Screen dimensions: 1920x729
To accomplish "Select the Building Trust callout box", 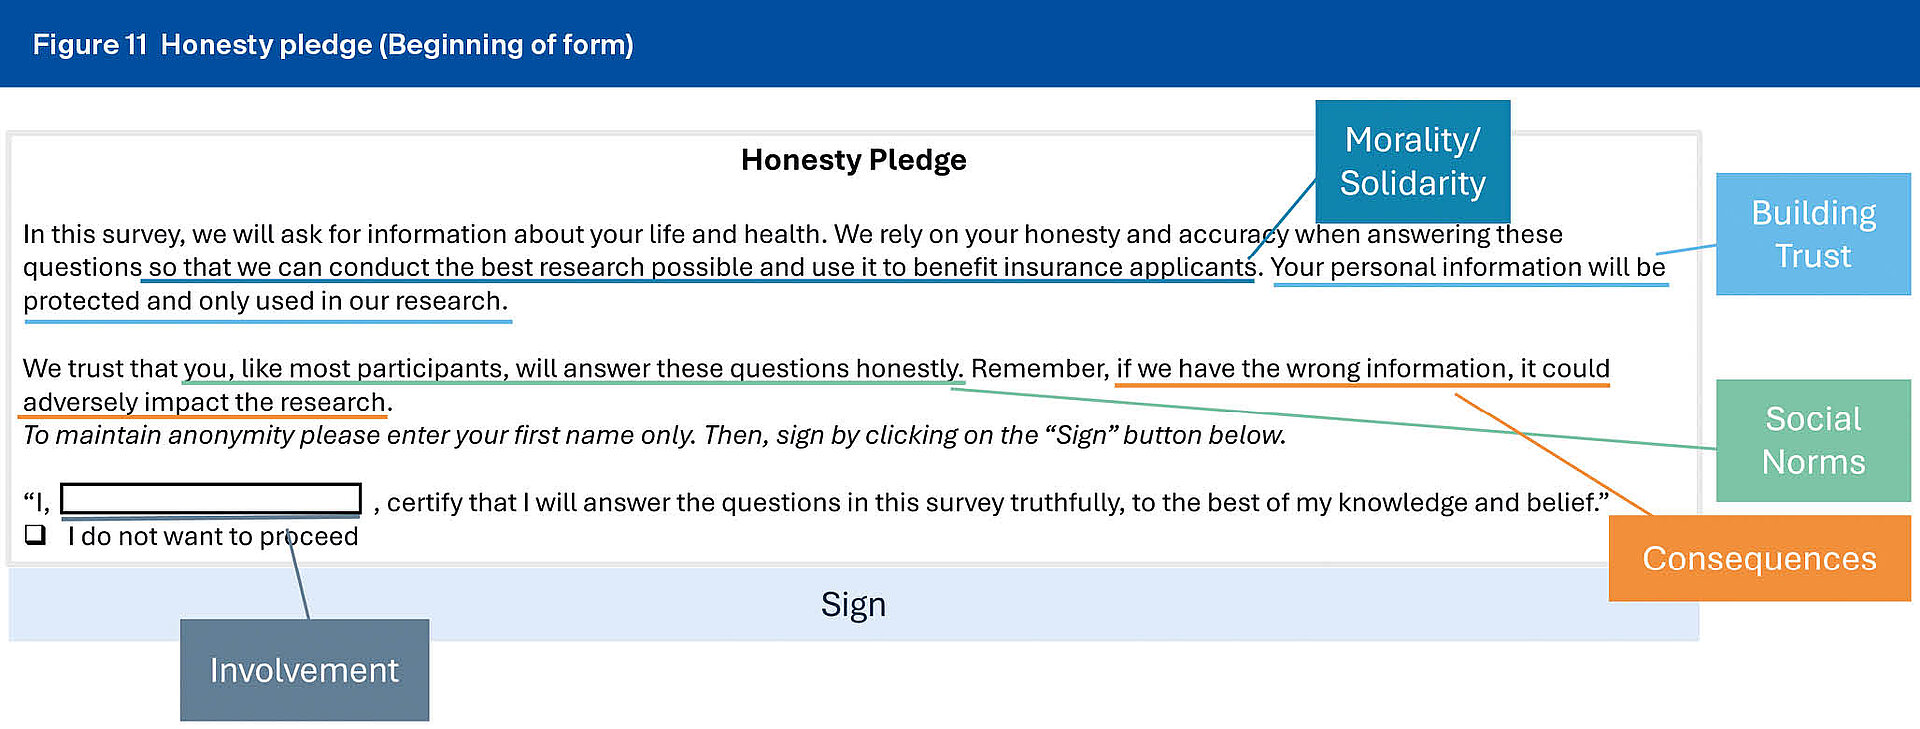I will tap(1813, 234).
